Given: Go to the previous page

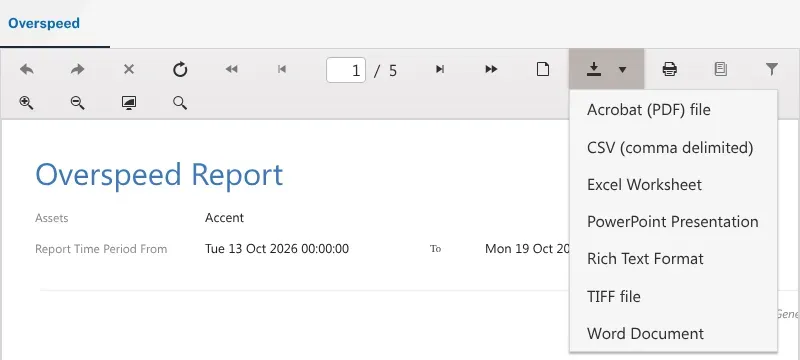Looking at the screenshot, I should (282, 69).
